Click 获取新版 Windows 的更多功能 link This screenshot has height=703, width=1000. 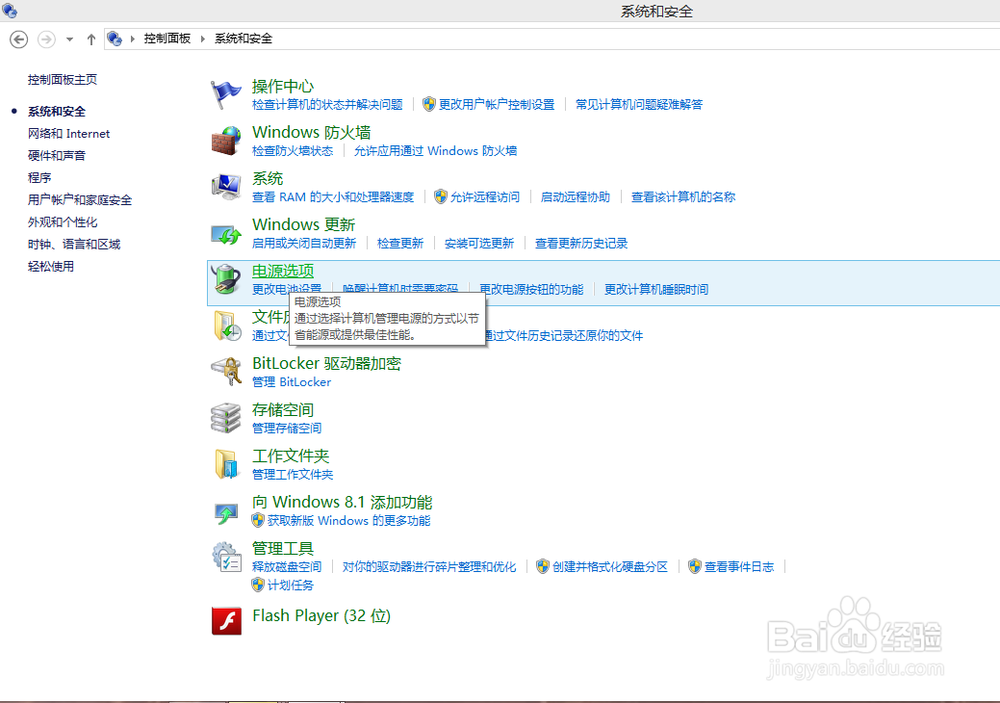[349, 521]
